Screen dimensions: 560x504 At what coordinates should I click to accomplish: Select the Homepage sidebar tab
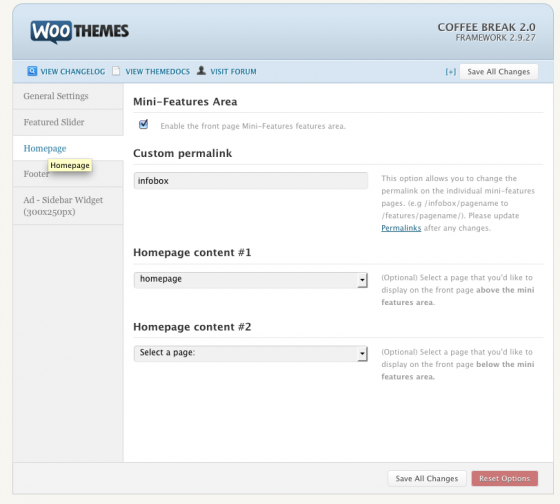[68, 148]
